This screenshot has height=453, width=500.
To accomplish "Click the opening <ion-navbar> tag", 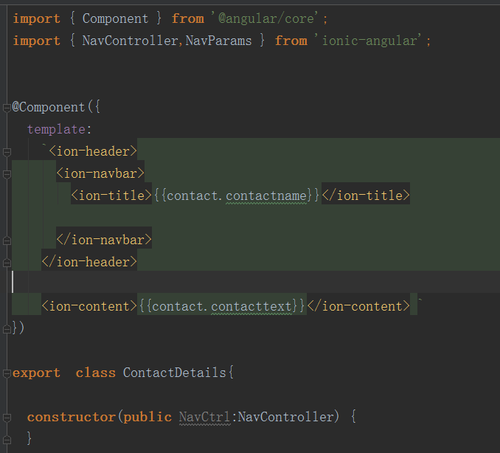I will (100, 174).
